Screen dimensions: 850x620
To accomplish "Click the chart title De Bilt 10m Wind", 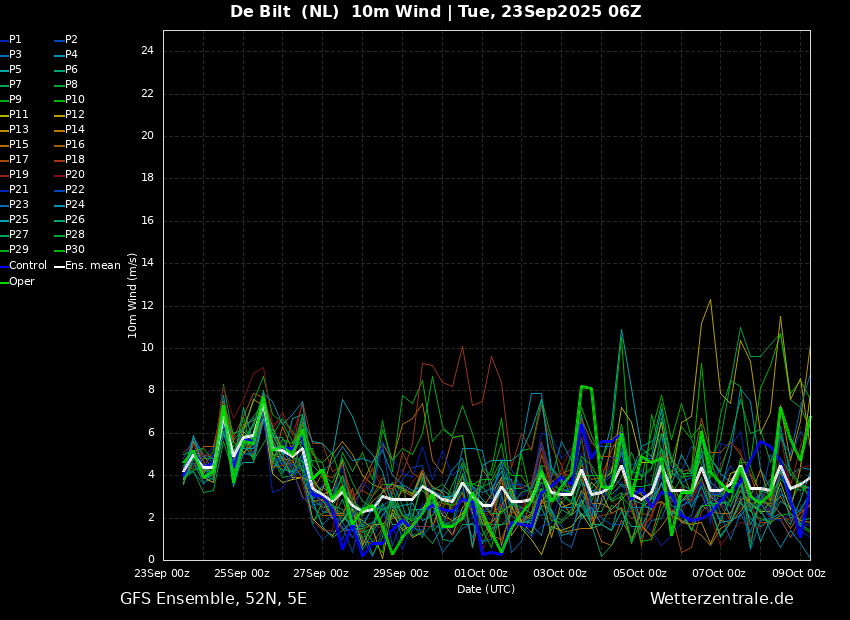I will tap(435, 12).
